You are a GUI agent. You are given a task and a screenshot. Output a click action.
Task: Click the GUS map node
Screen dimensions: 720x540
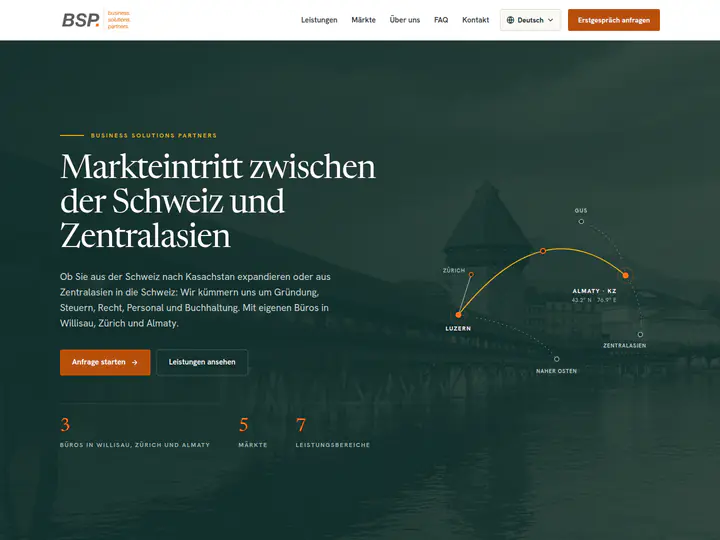point(581,221)
